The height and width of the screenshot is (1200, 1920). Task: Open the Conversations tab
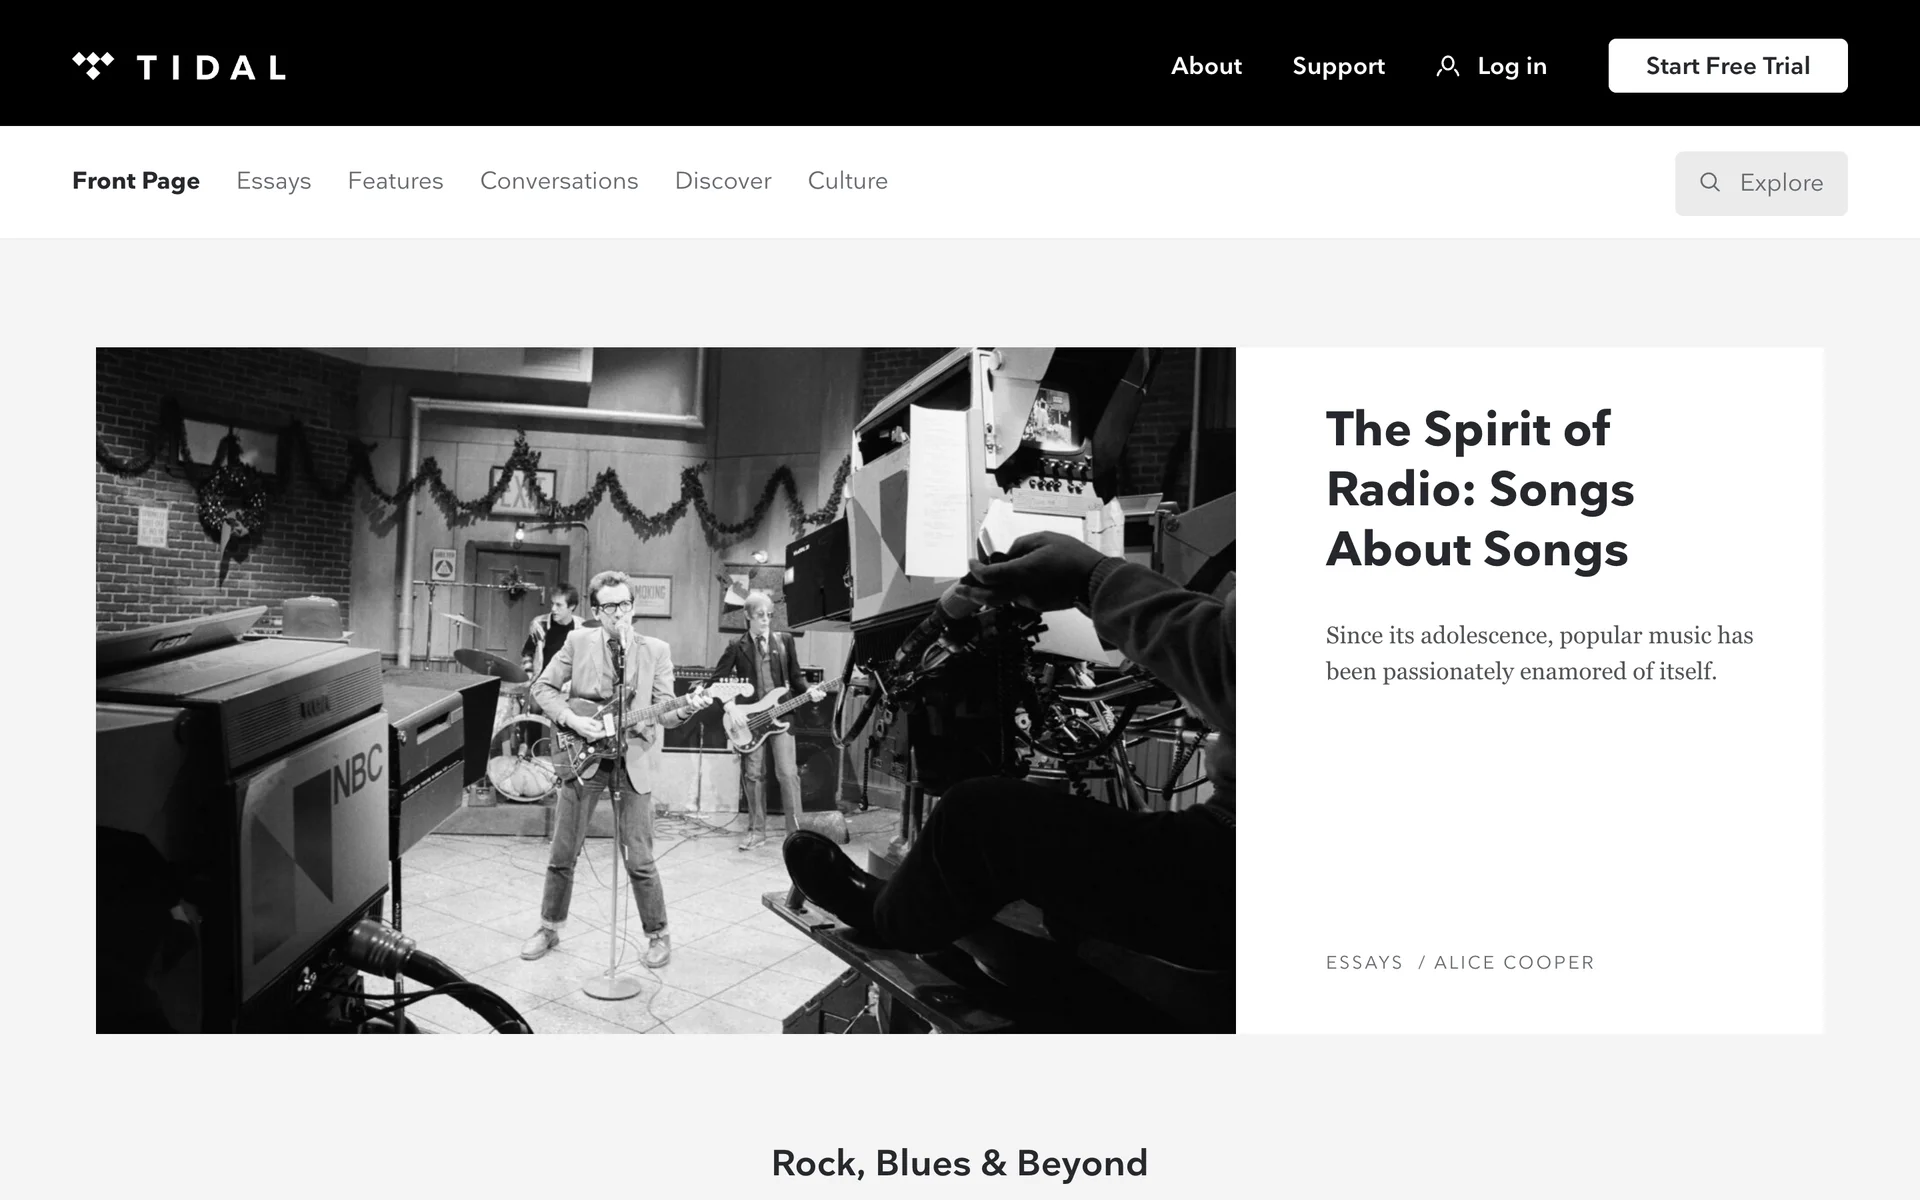coord(559,181)
